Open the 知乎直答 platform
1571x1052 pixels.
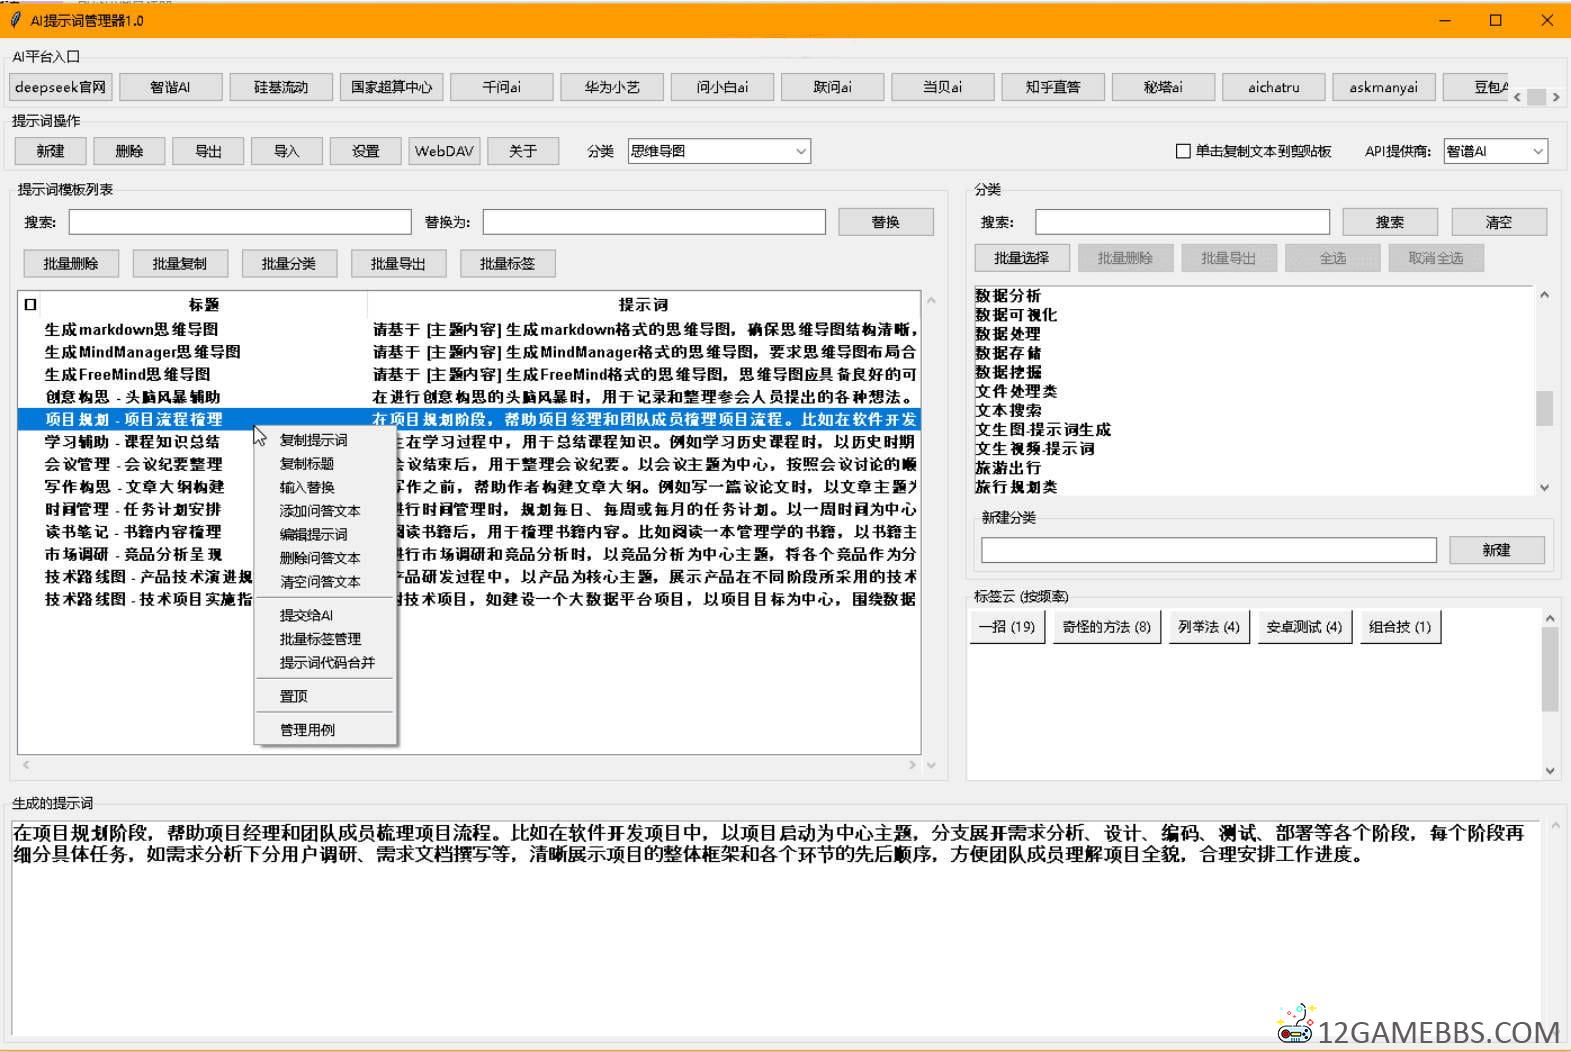point(1053,87)
